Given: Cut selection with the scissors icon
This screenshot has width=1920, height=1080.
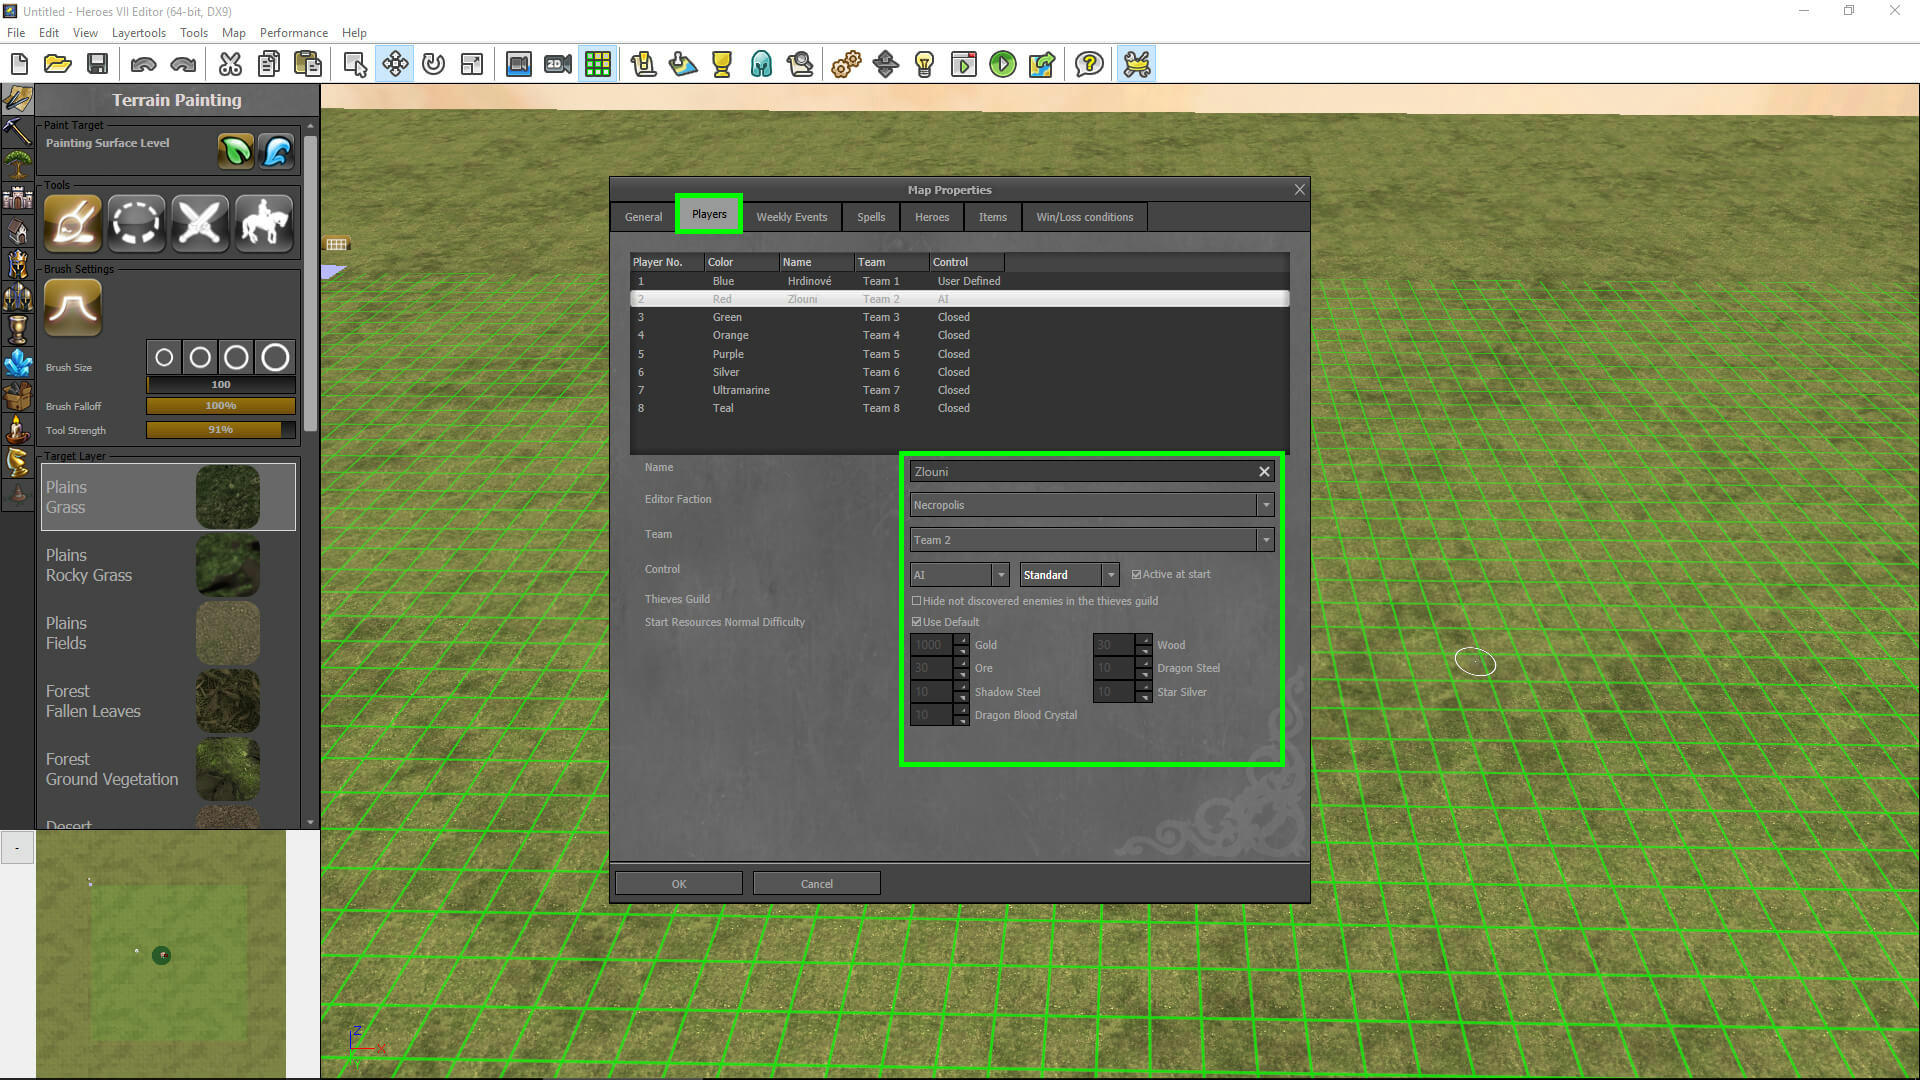Looking at the screenshot, I should (x=230, y=65).
